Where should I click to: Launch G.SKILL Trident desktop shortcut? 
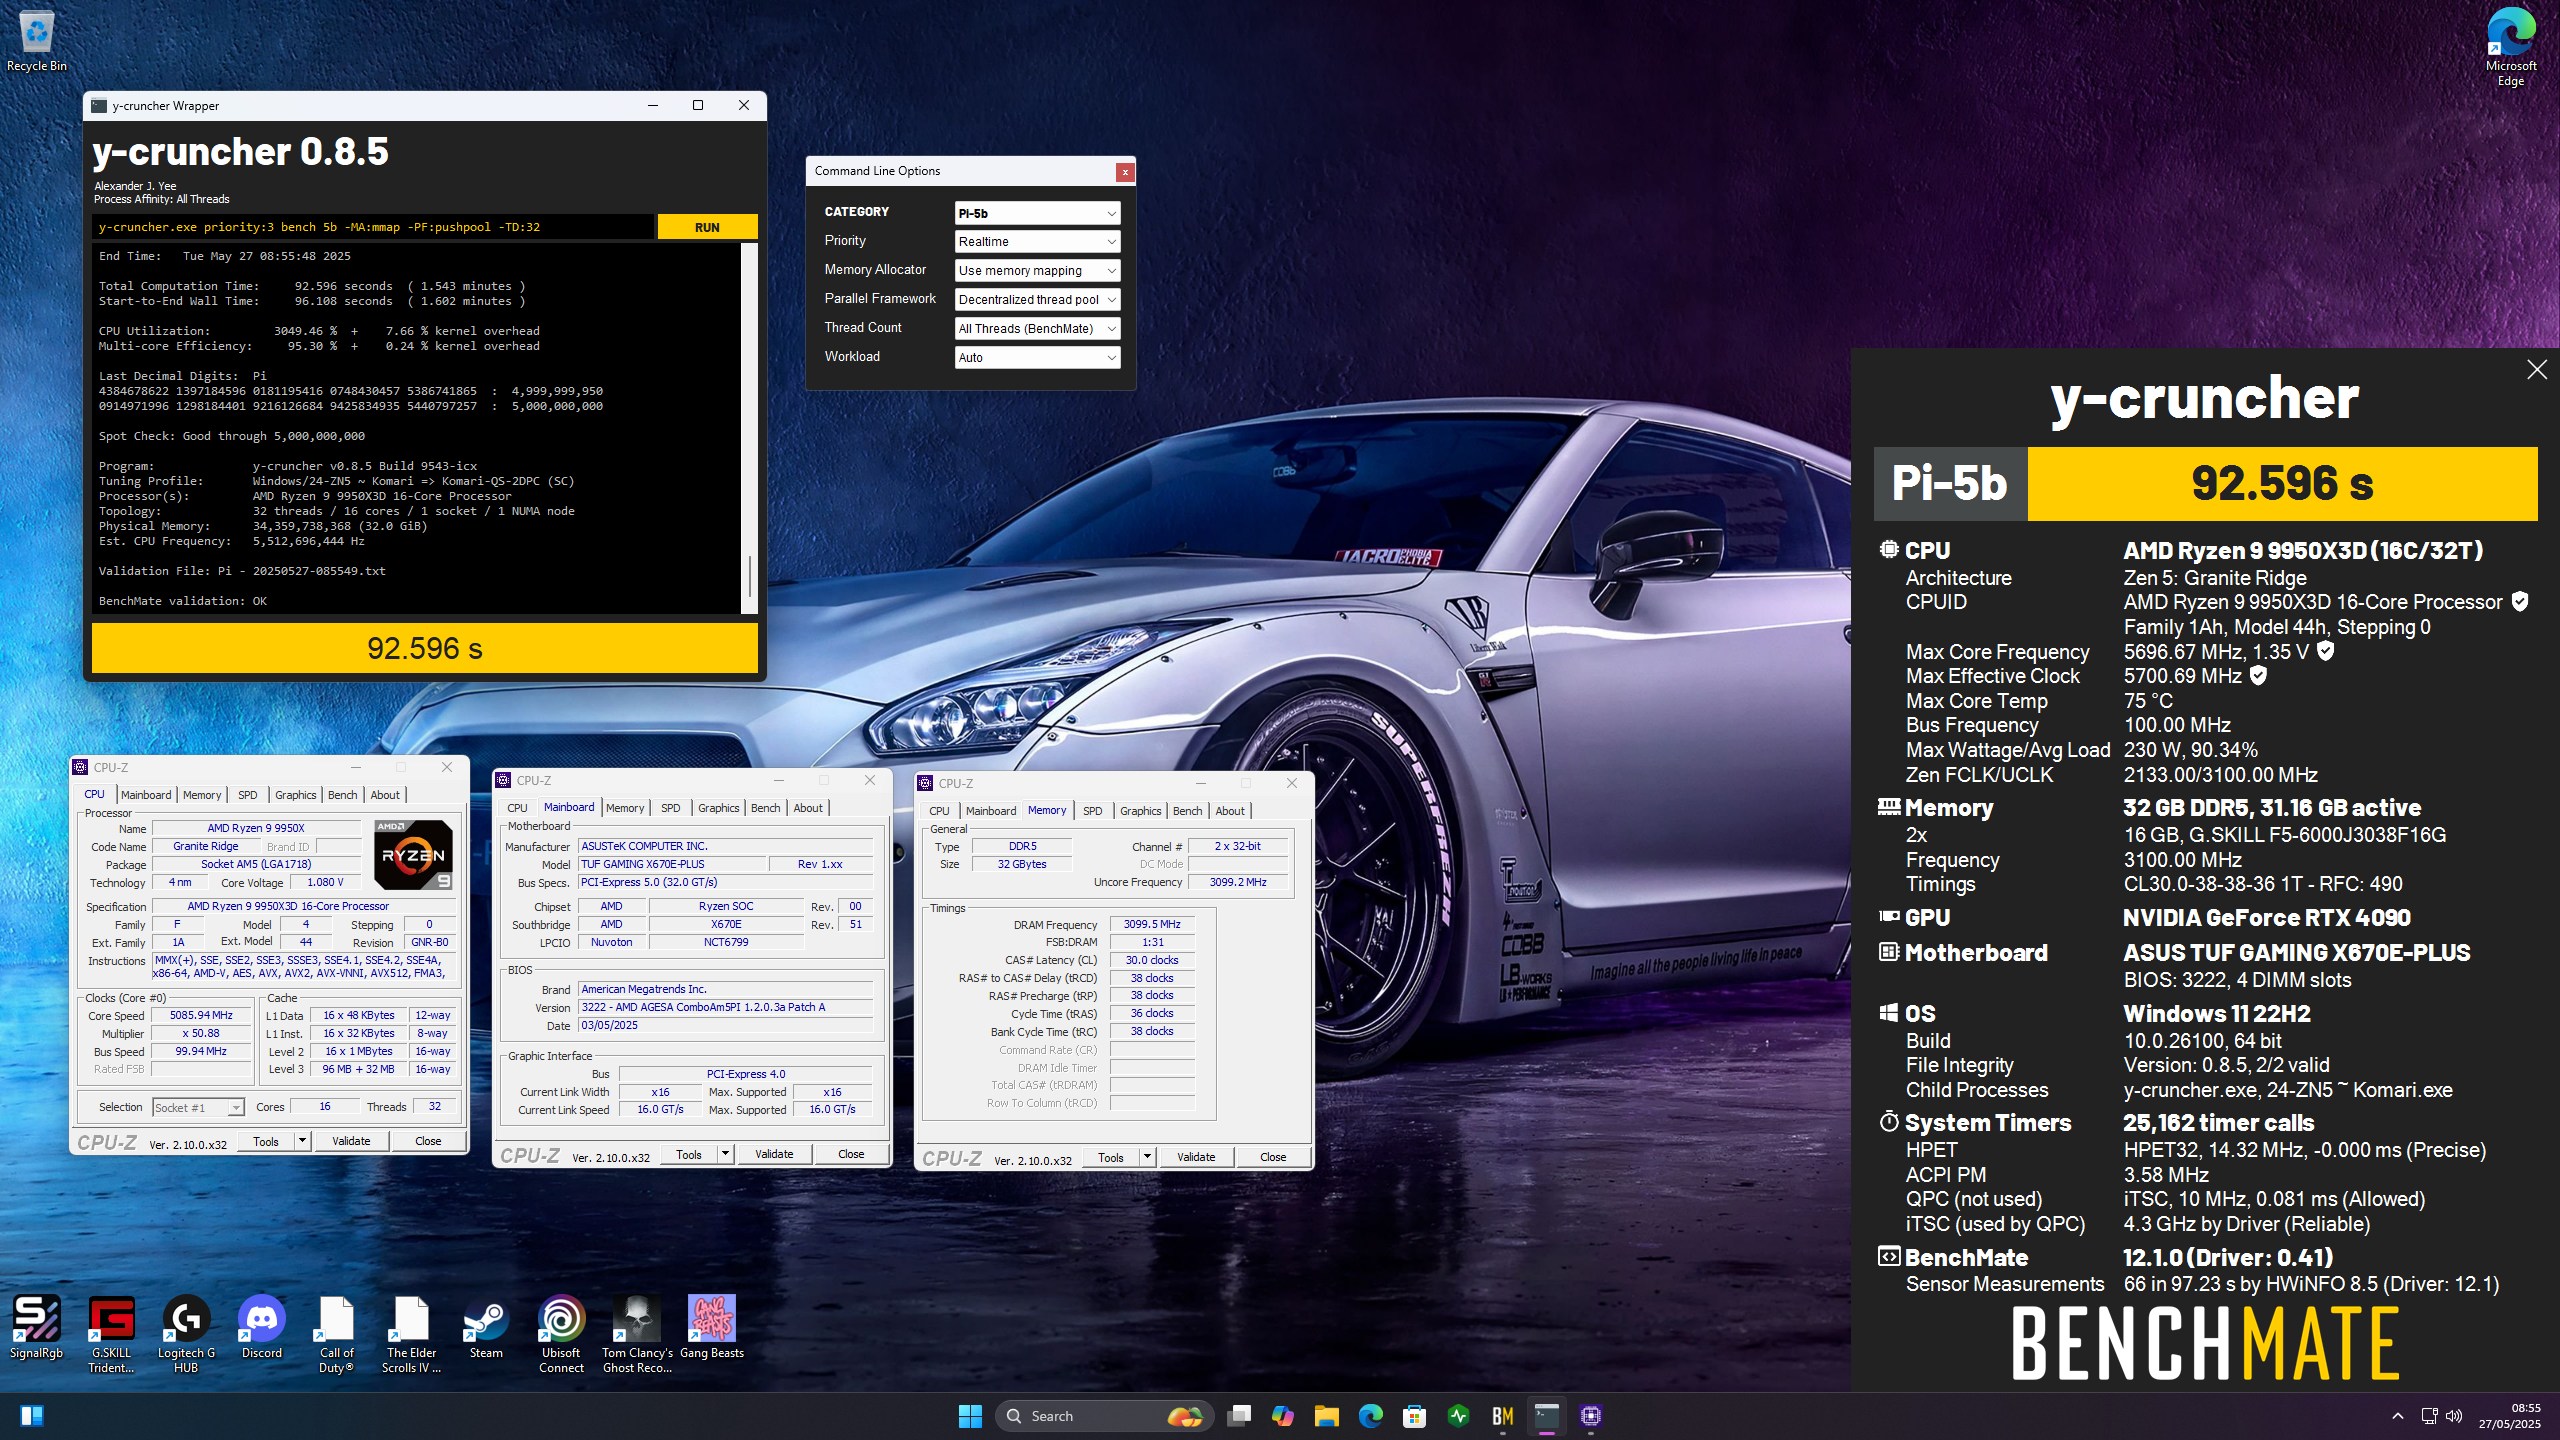pos(111,1335)
